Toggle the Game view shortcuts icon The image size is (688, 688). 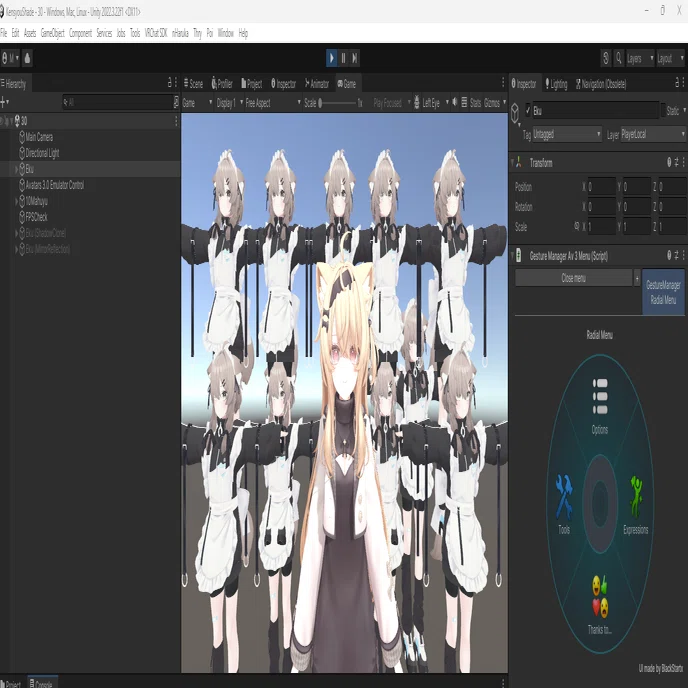[x=464, y=103]
